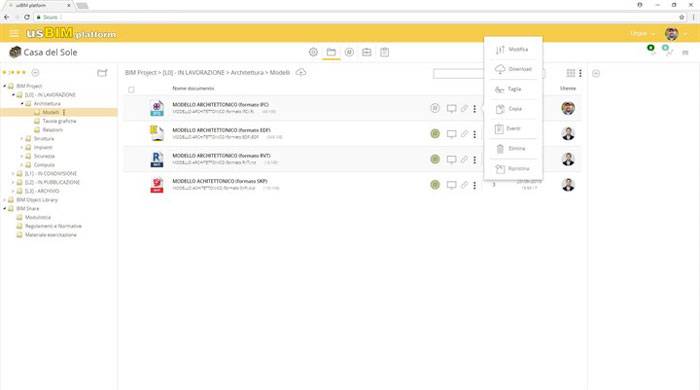Open three-dot menu on EDF row
The width and height of the screenshot is (700, 390).
[475, 134]
